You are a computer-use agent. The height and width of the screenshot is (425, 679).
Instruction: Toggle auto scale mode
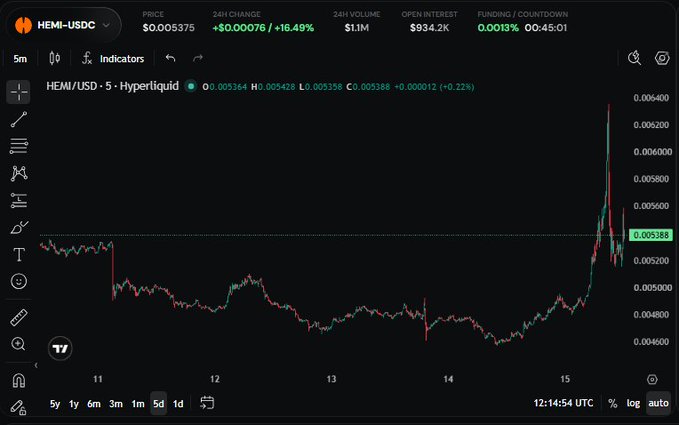point(658,403)
